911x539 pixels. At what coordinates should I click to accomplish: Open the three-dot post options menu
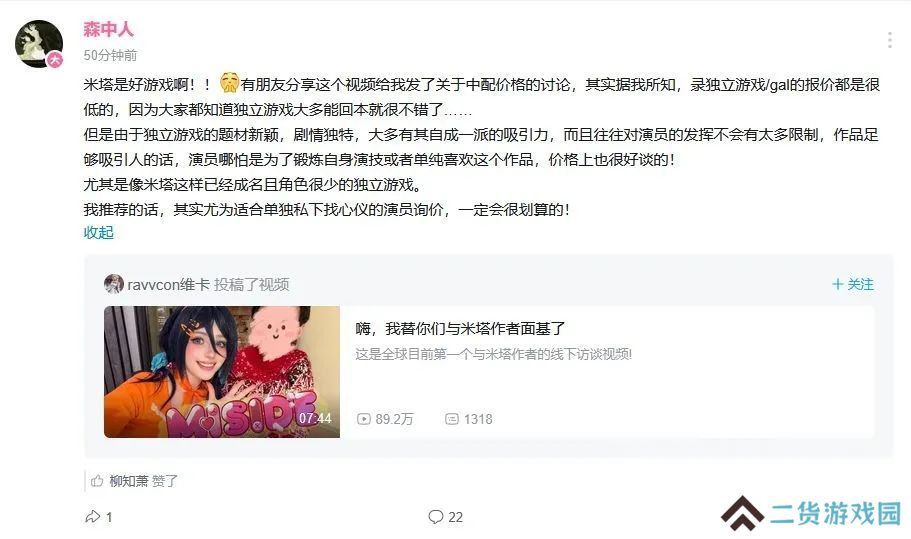tap(890, 40)
